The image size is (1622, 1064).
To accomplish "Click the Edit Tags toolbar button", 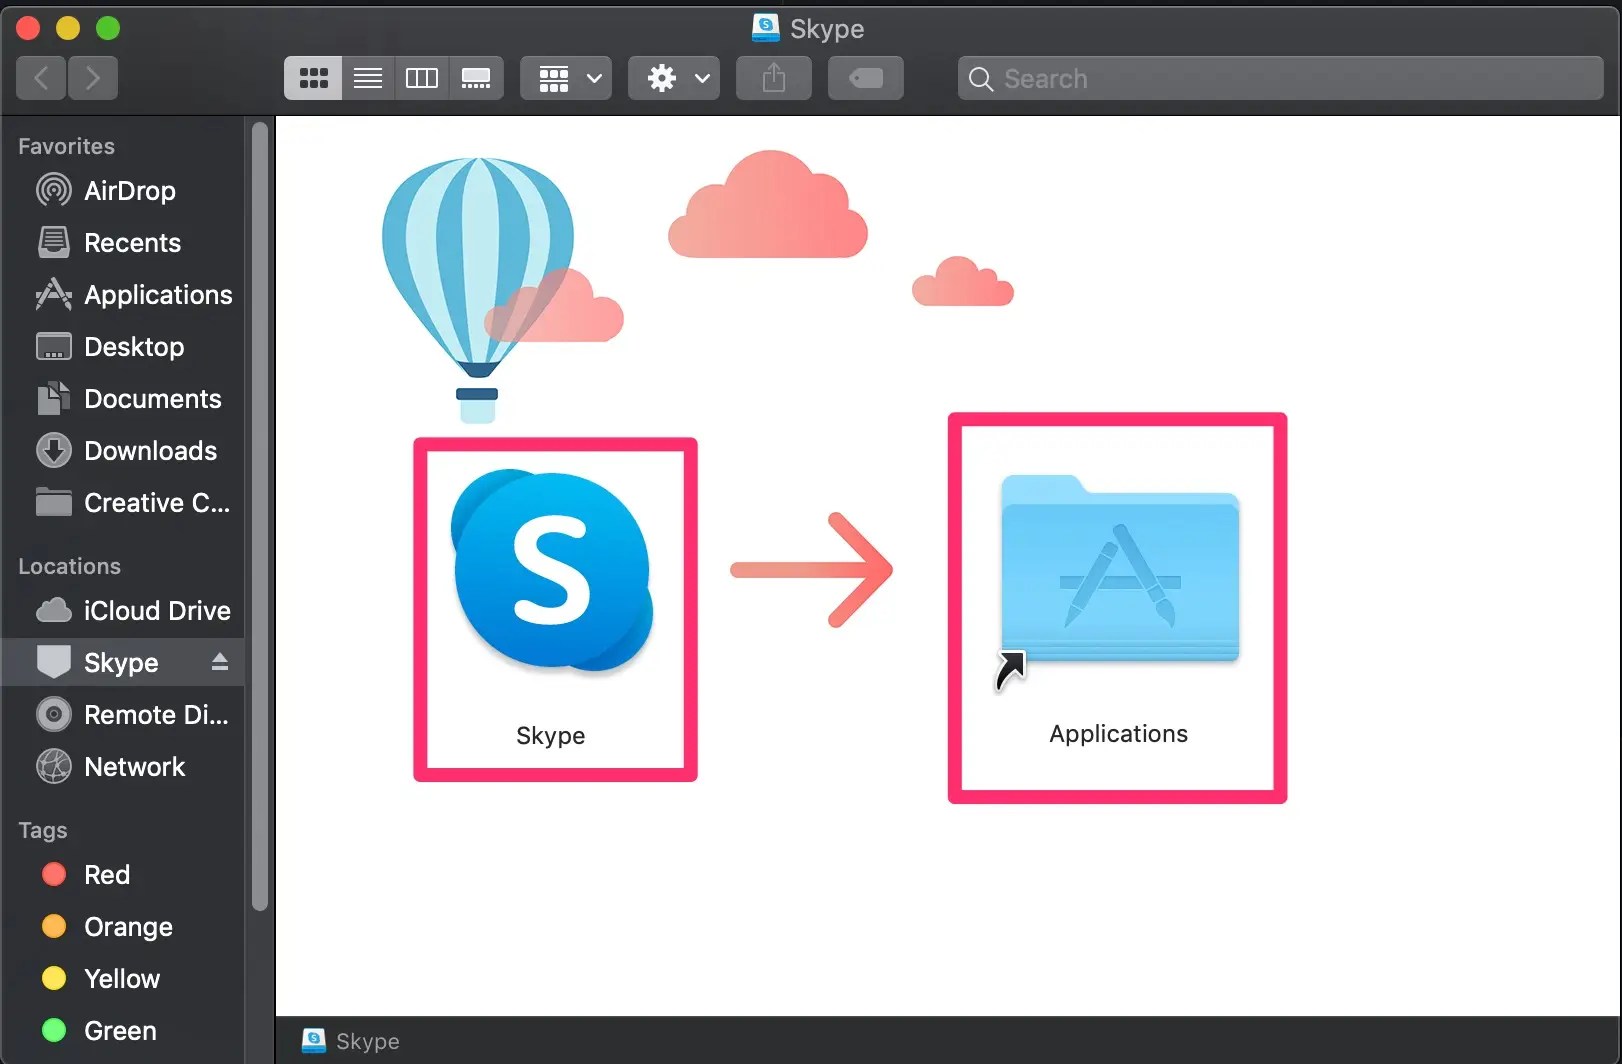I will point(865,78).
